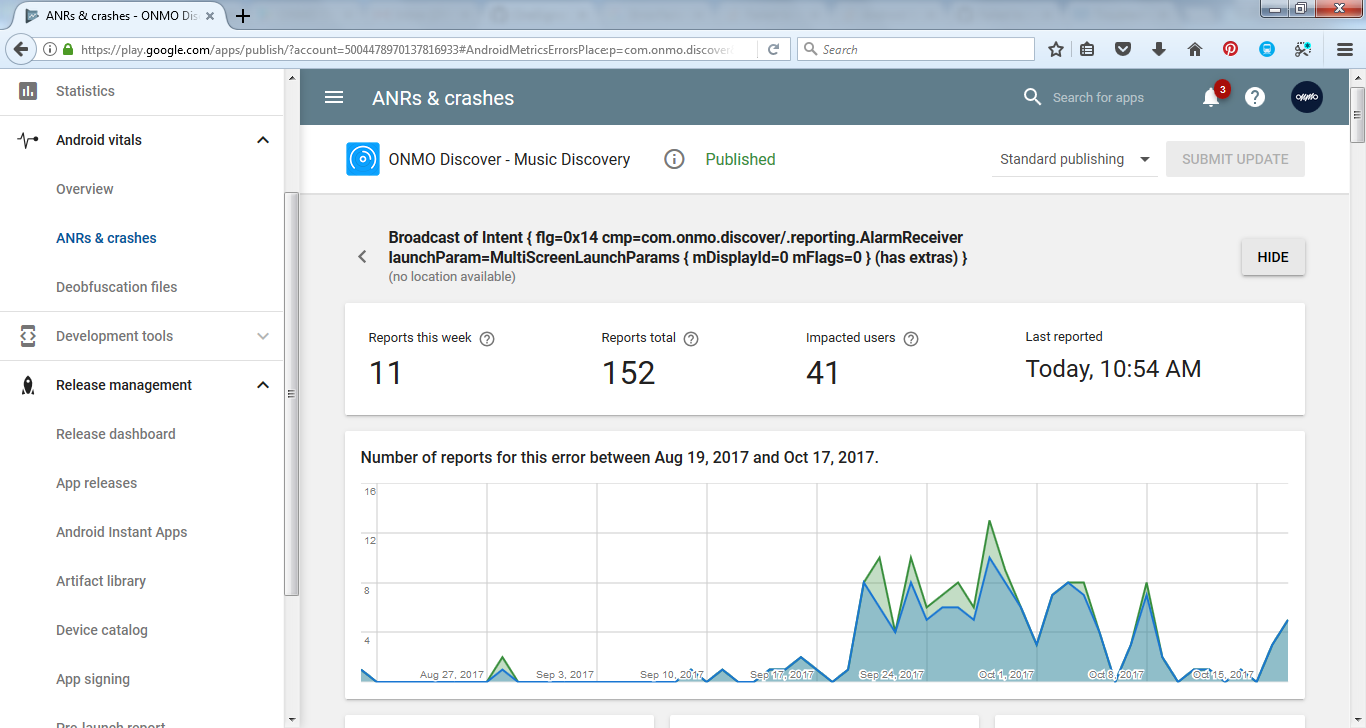Click the Release management rocket icon
This screenshot has width=1366, height=728.
27,385
